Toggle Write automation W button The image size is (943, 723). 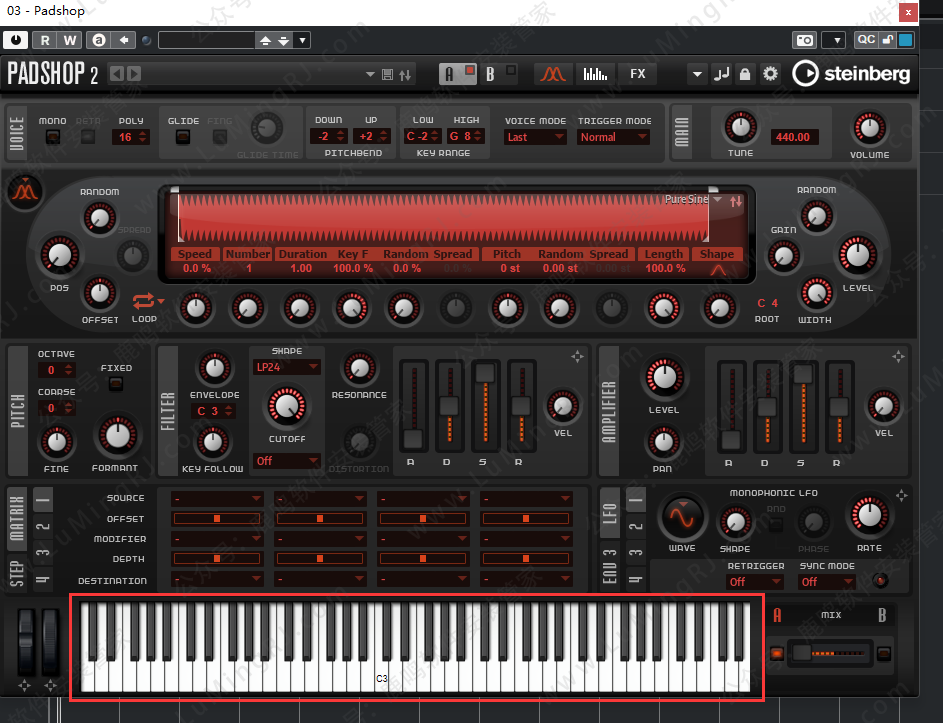(70, 40)
